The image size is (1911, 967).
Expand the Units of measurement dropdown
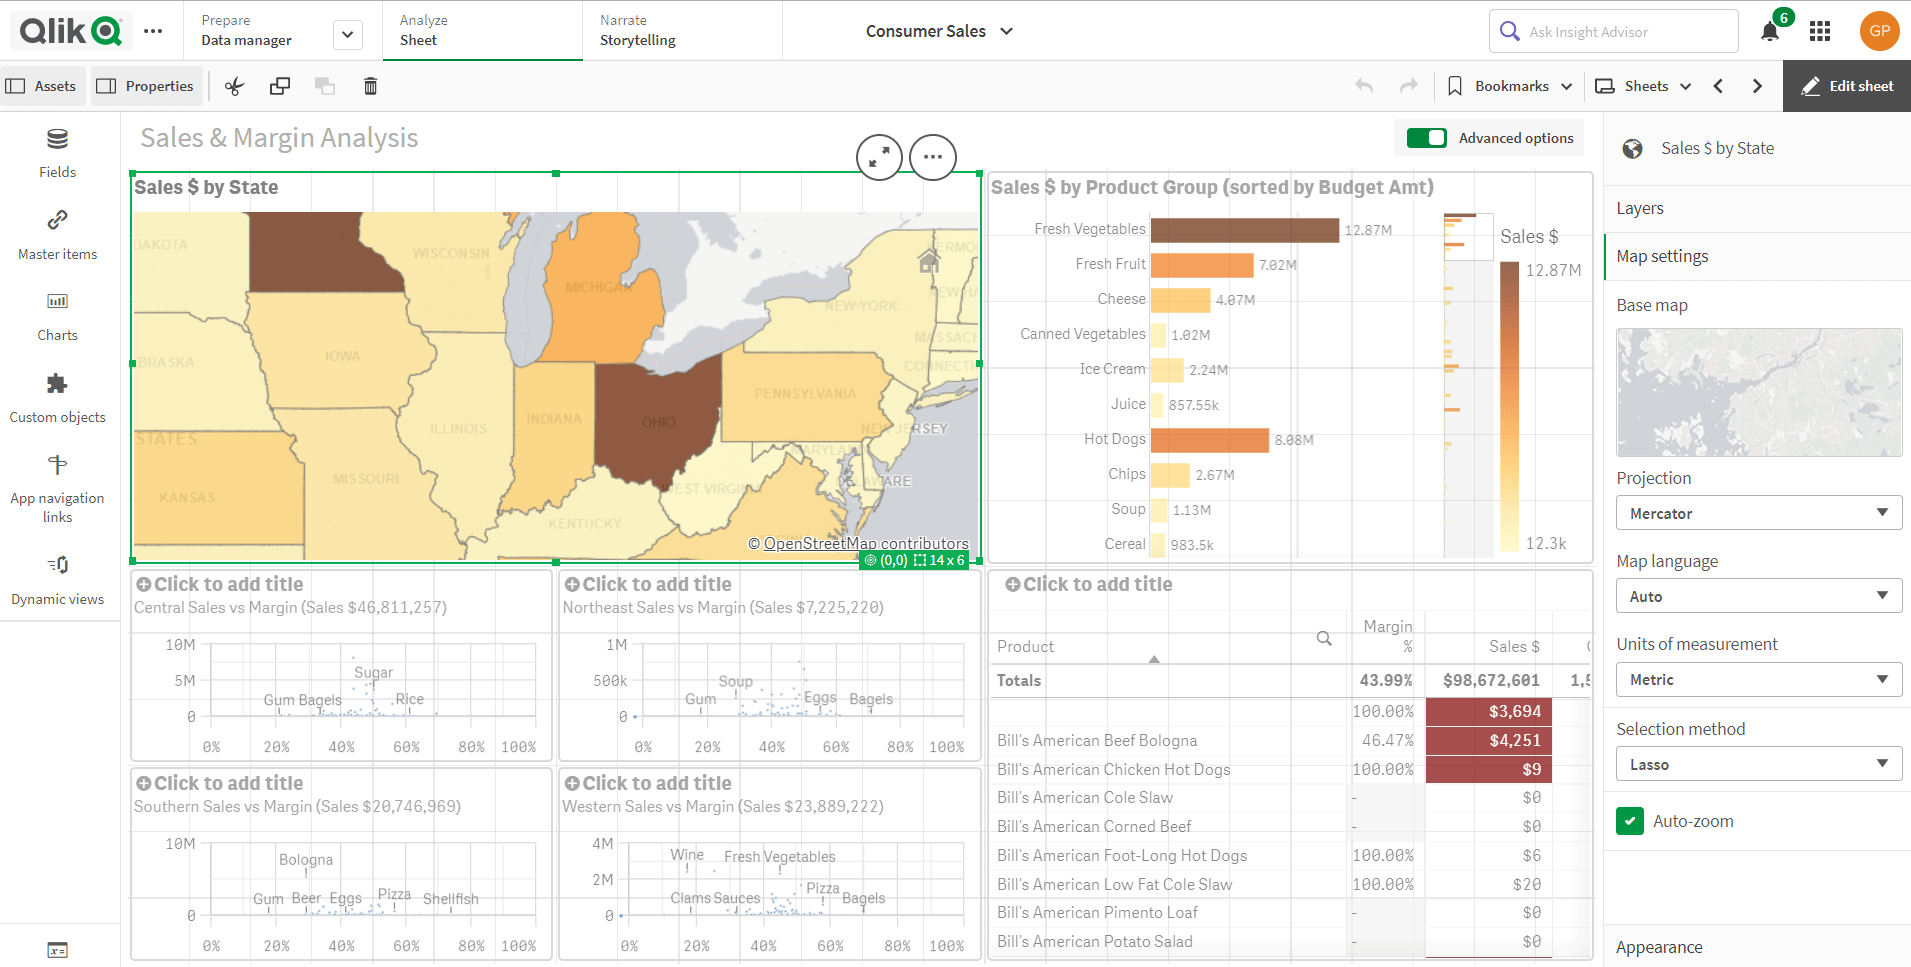click(x=1758, y=679)
